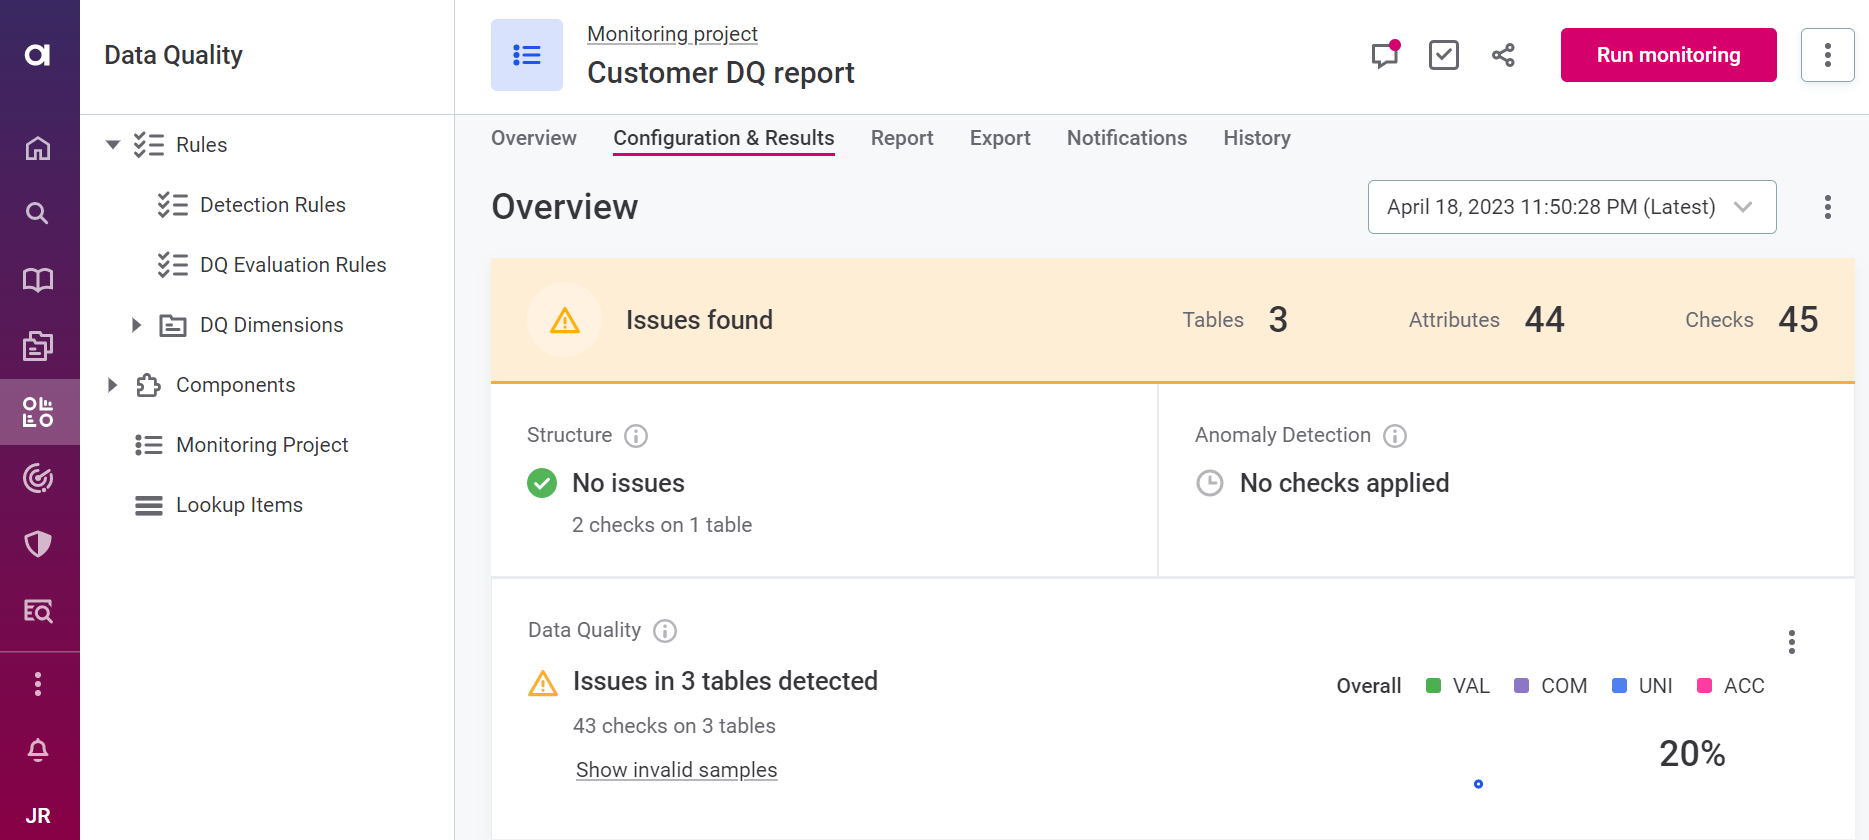Toggle the COM legend item
Screen dimensions: 1869x840
pyautogui.click(x=1551, y=686)
